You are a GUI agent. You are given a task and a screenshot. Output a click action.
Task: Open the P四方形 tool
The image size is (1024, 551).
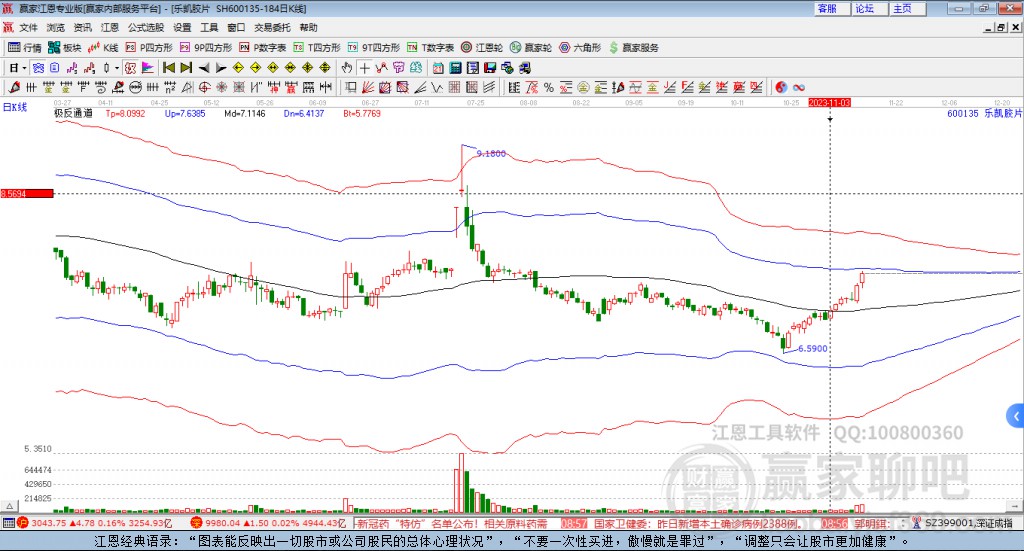[149, 48]
